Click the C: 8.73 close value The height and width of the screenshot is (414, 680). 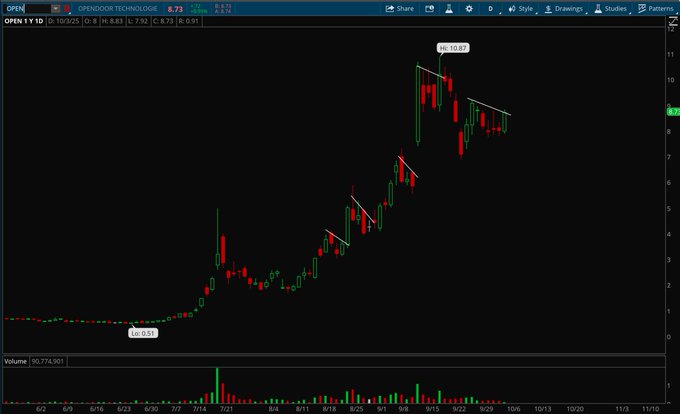163,21
